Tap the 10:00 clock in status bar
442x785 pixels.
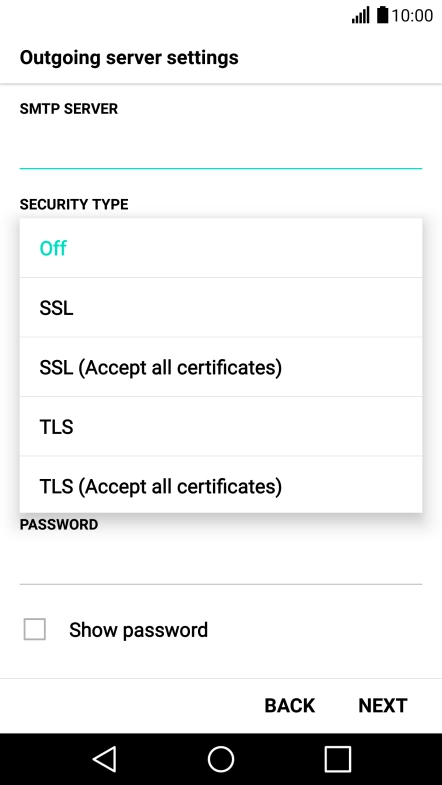point(412,16)
